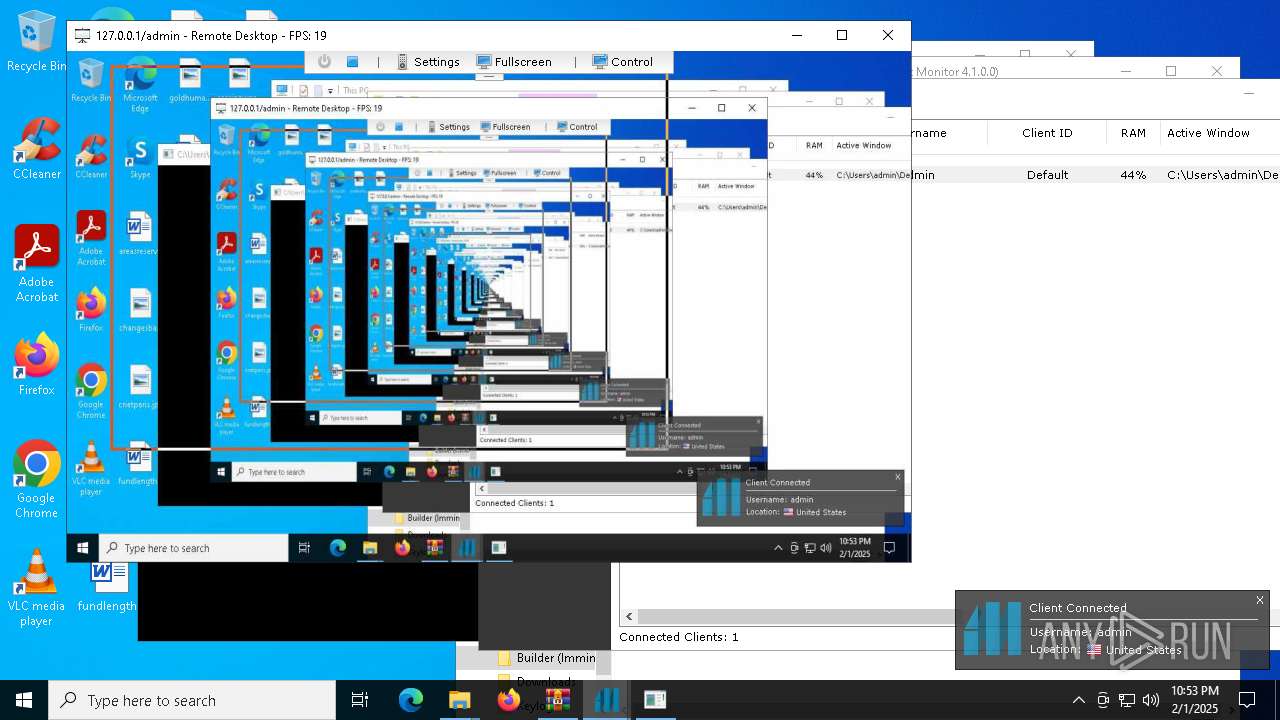Click the 10:53 PM clock on the local taskbar
Image resolution: width=1280 pixels, height=720 pixels.
1194,700
